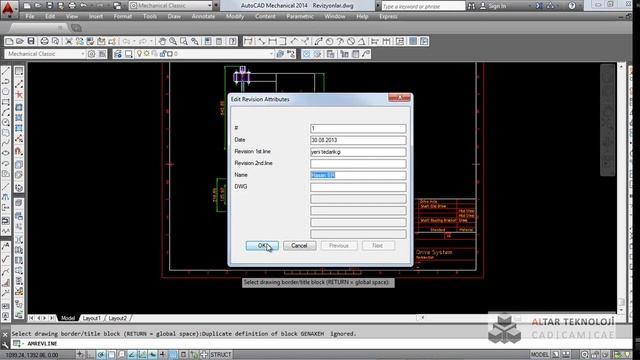
Task: Open the File menu
Action: pyautogui.click(x=30, y=17)
